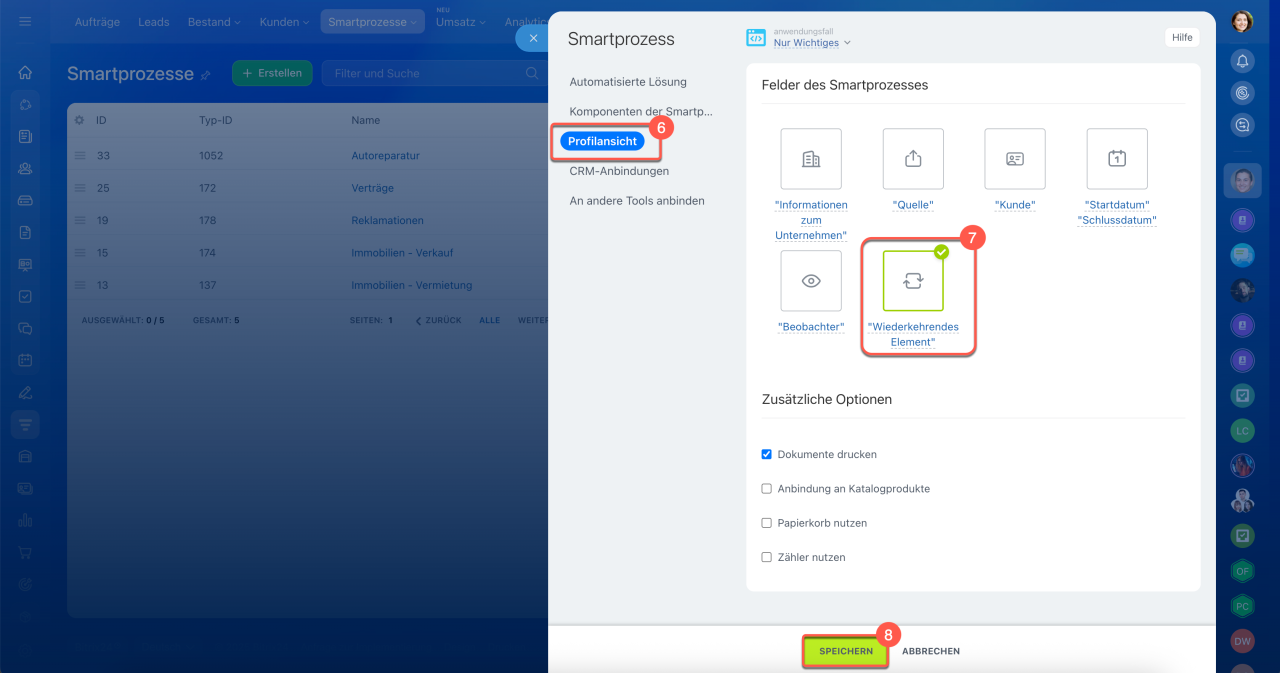Enable Zähler nutzen checkbox

click(767, 557)
